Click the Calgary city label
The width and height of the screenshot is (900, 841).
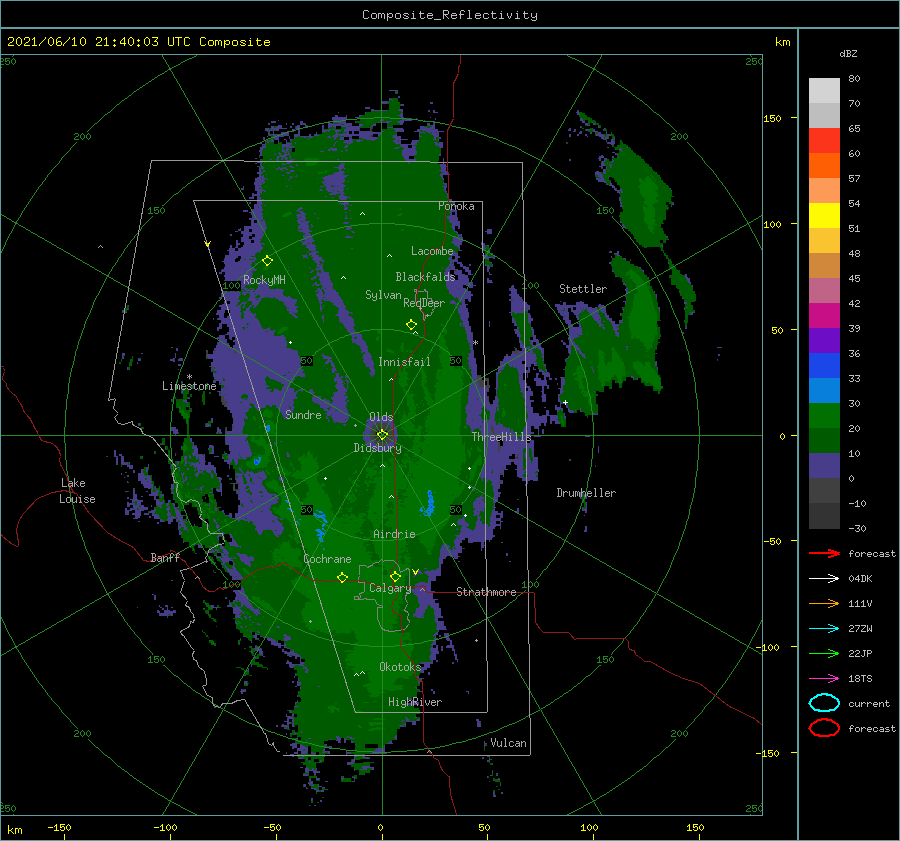pyautogui.click(x=390, y=588)
